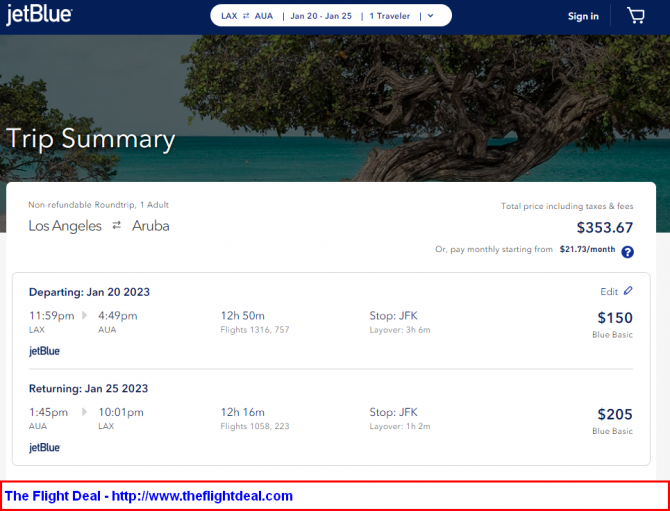Click Layover: 1h 2m text
670x511 pixels.
400,426
